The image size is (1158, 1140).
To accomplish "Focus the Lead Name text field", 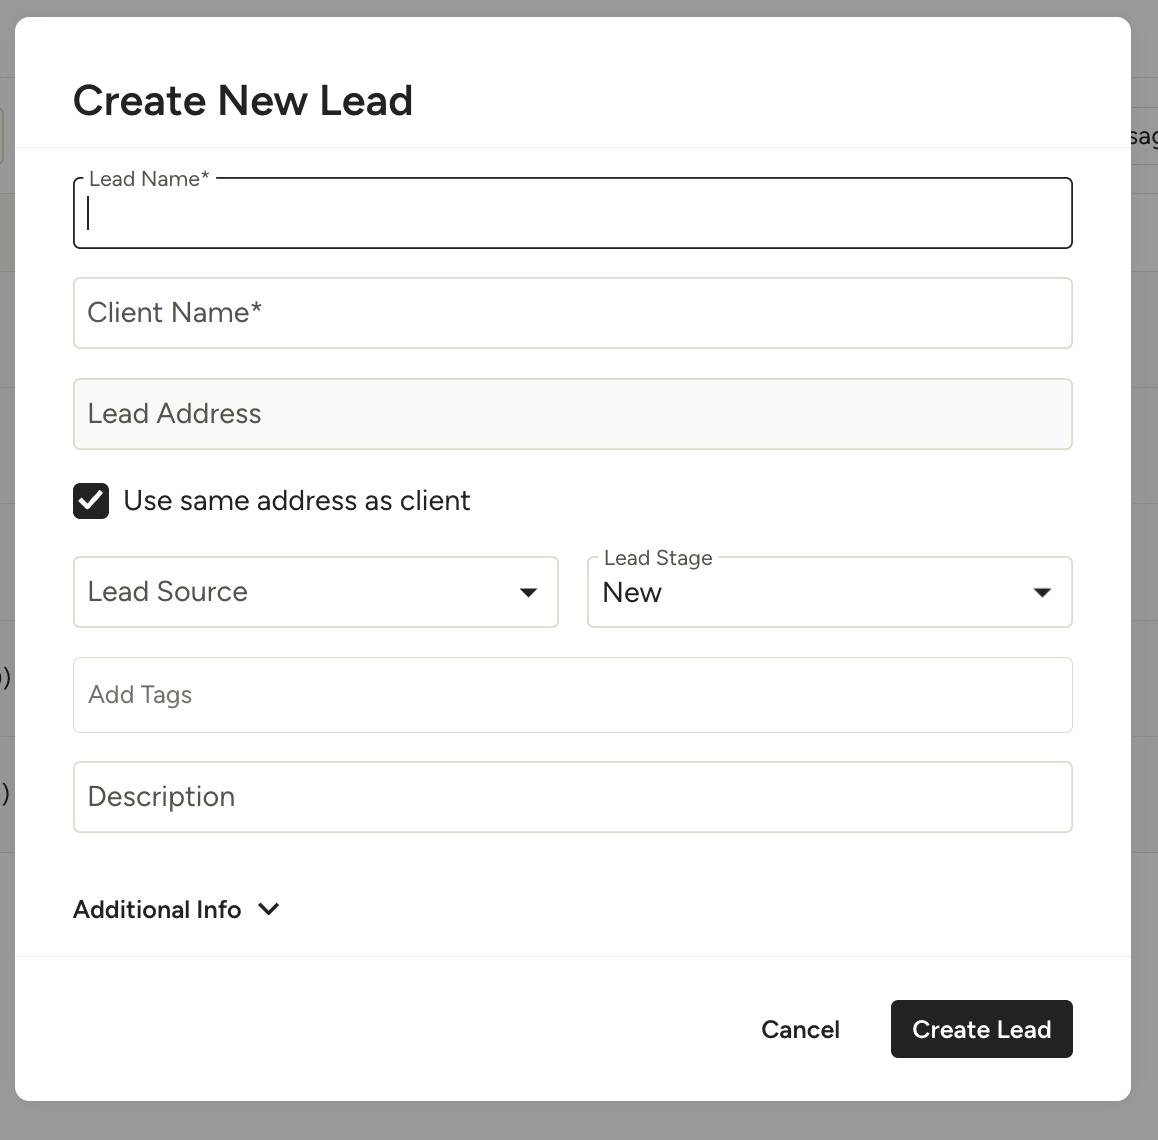I will [x=572, y=213].
